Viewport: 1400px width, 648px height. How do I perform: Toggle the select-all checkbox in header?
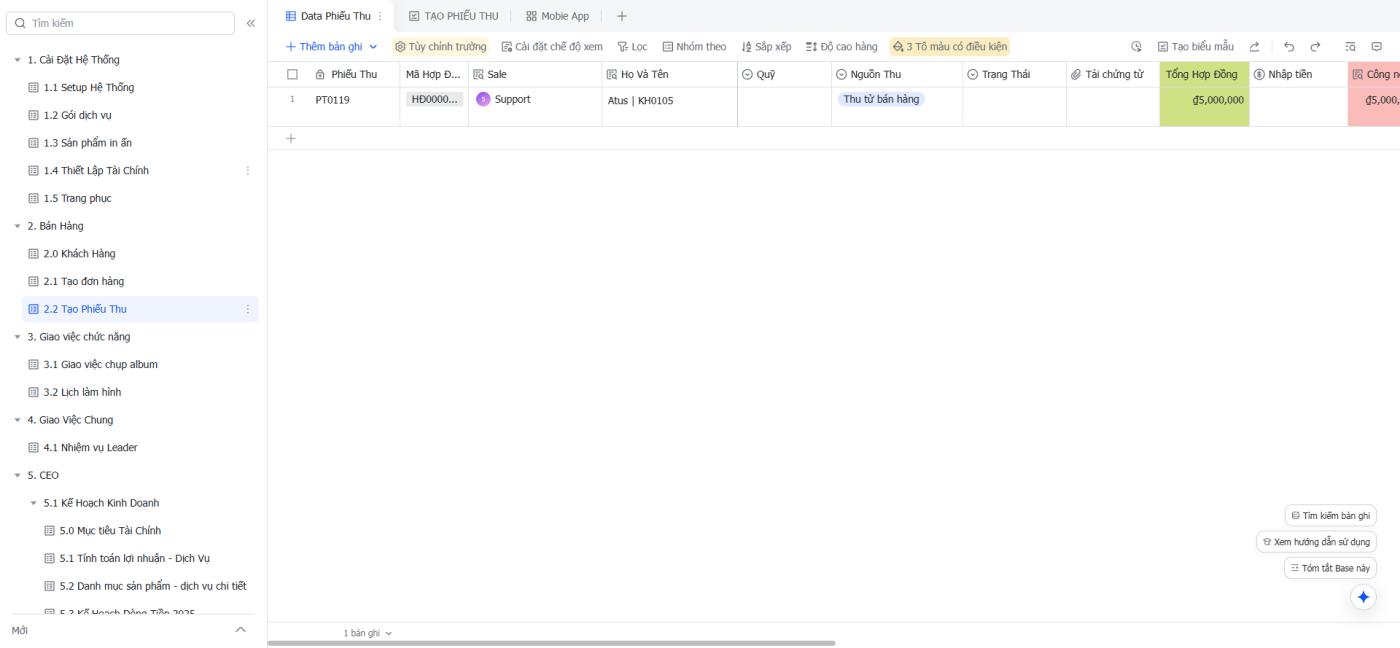click(x=292, y=75)
